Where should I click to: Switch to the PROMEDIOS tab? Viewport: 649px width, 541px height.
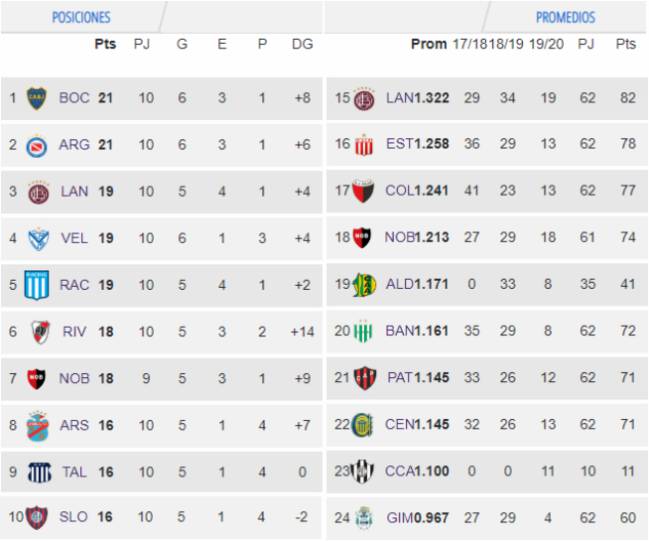point(565,17)
